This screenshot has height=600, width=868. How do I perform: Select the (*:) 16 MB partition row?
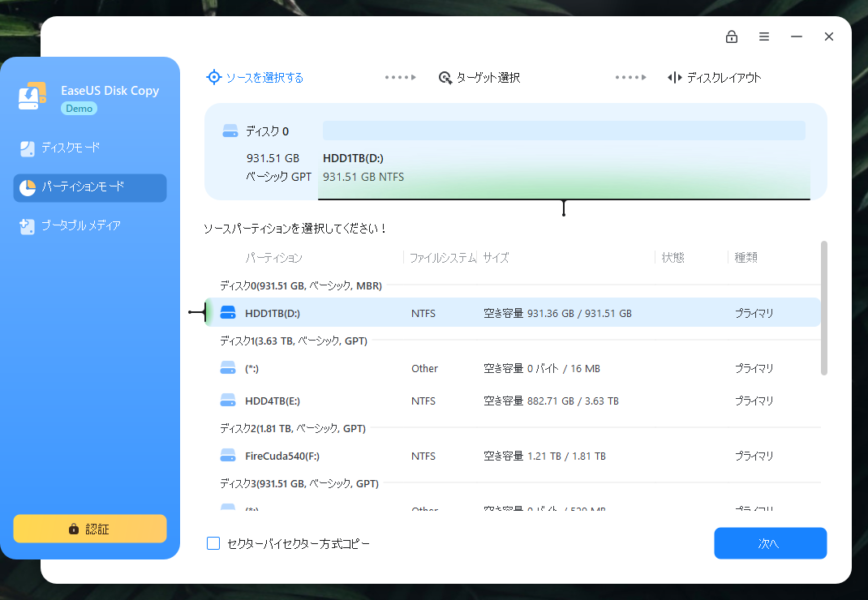click(513, 368)
